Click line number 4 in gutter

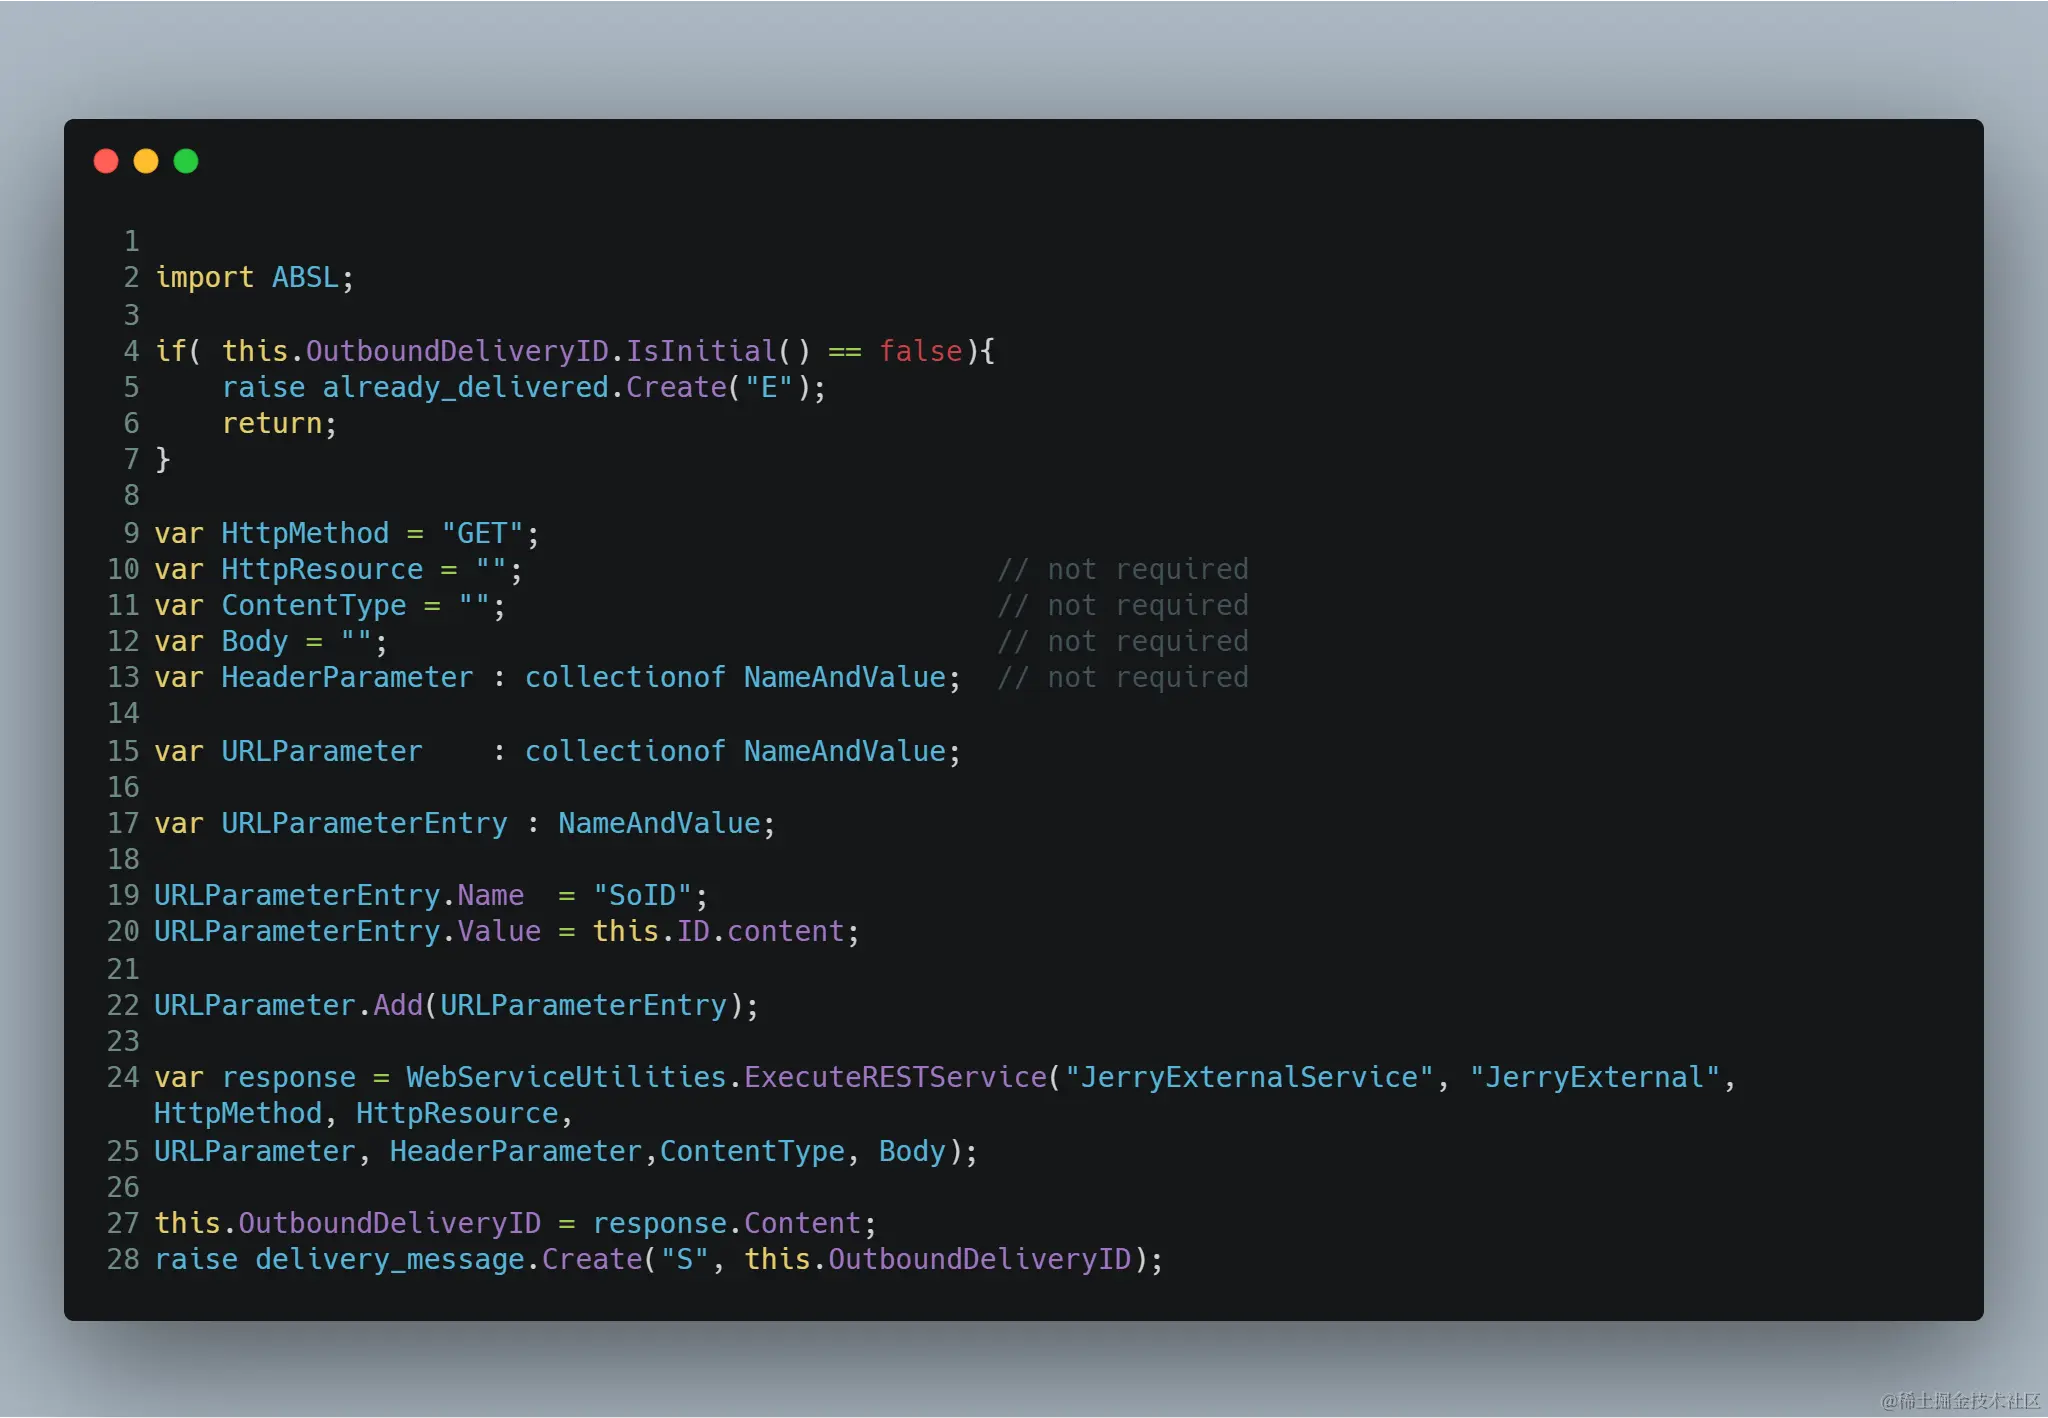(131, 351)
